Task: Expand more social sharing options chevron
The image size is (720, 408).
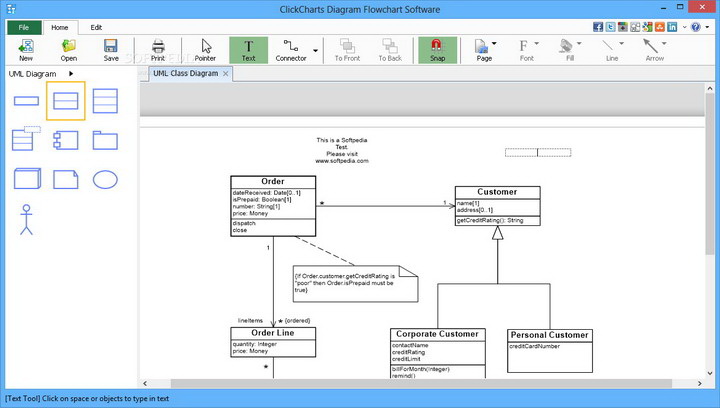Action: pyautogui.click(x=685, y=27)
